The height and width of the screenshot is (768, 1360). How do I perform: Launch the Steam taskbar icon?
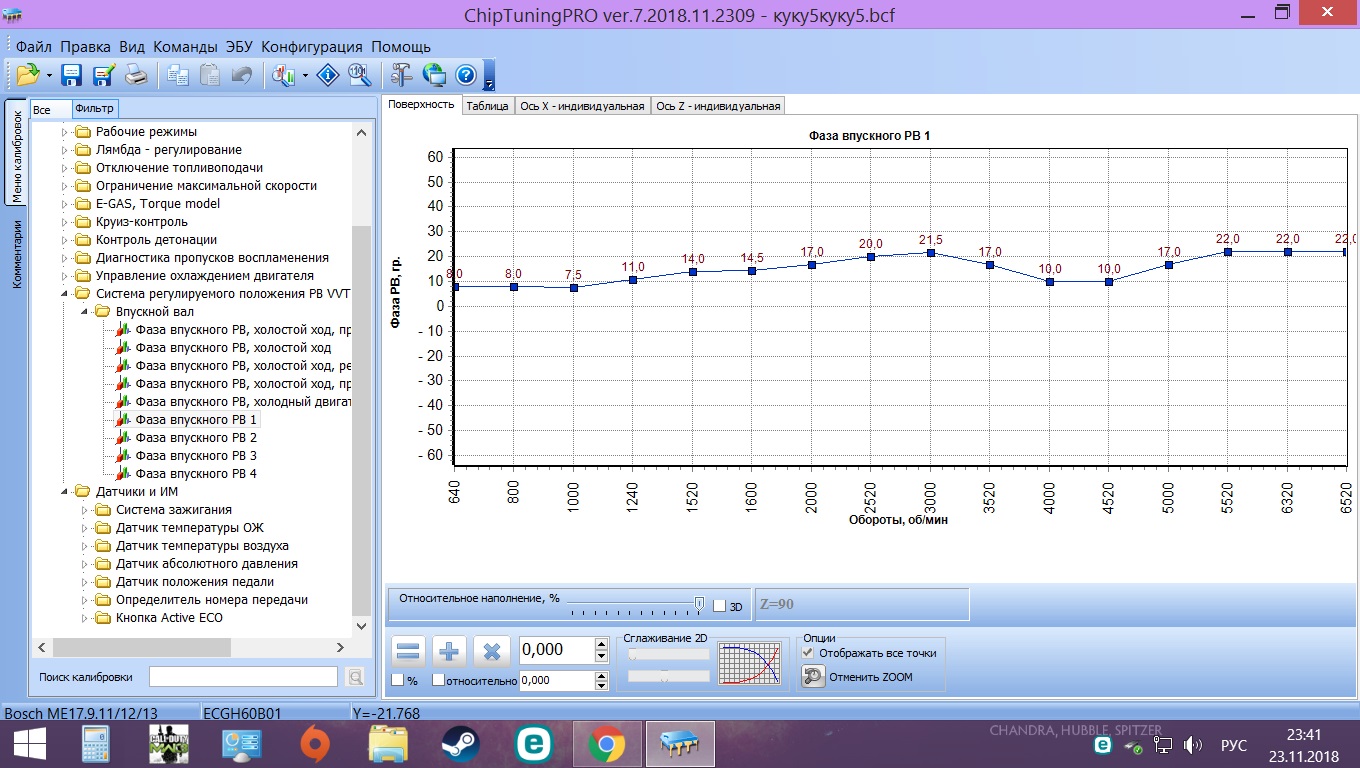(x=461, y=745)
